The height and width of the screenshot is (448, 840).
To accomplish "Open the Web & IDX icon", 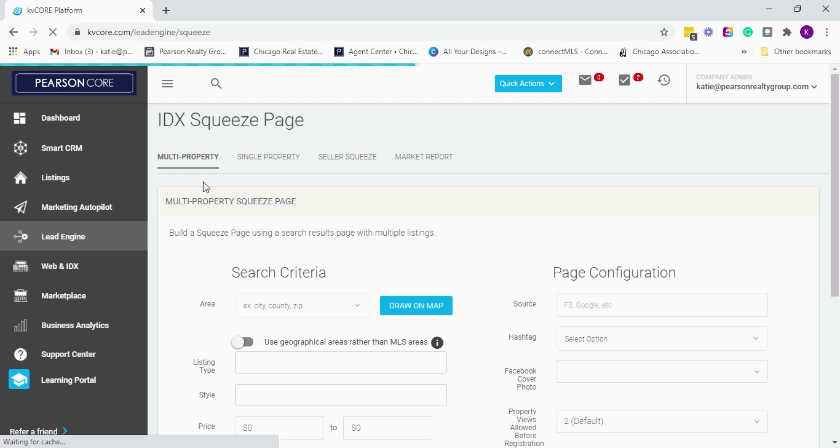I will click(x=20, y=266).
